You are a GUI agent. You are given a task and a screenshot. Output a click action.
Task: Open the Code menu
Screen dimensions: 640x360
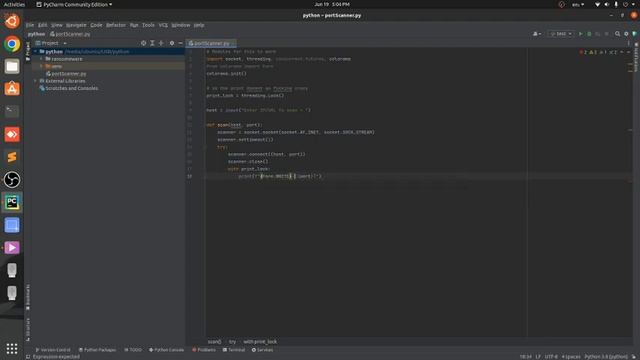96,25
